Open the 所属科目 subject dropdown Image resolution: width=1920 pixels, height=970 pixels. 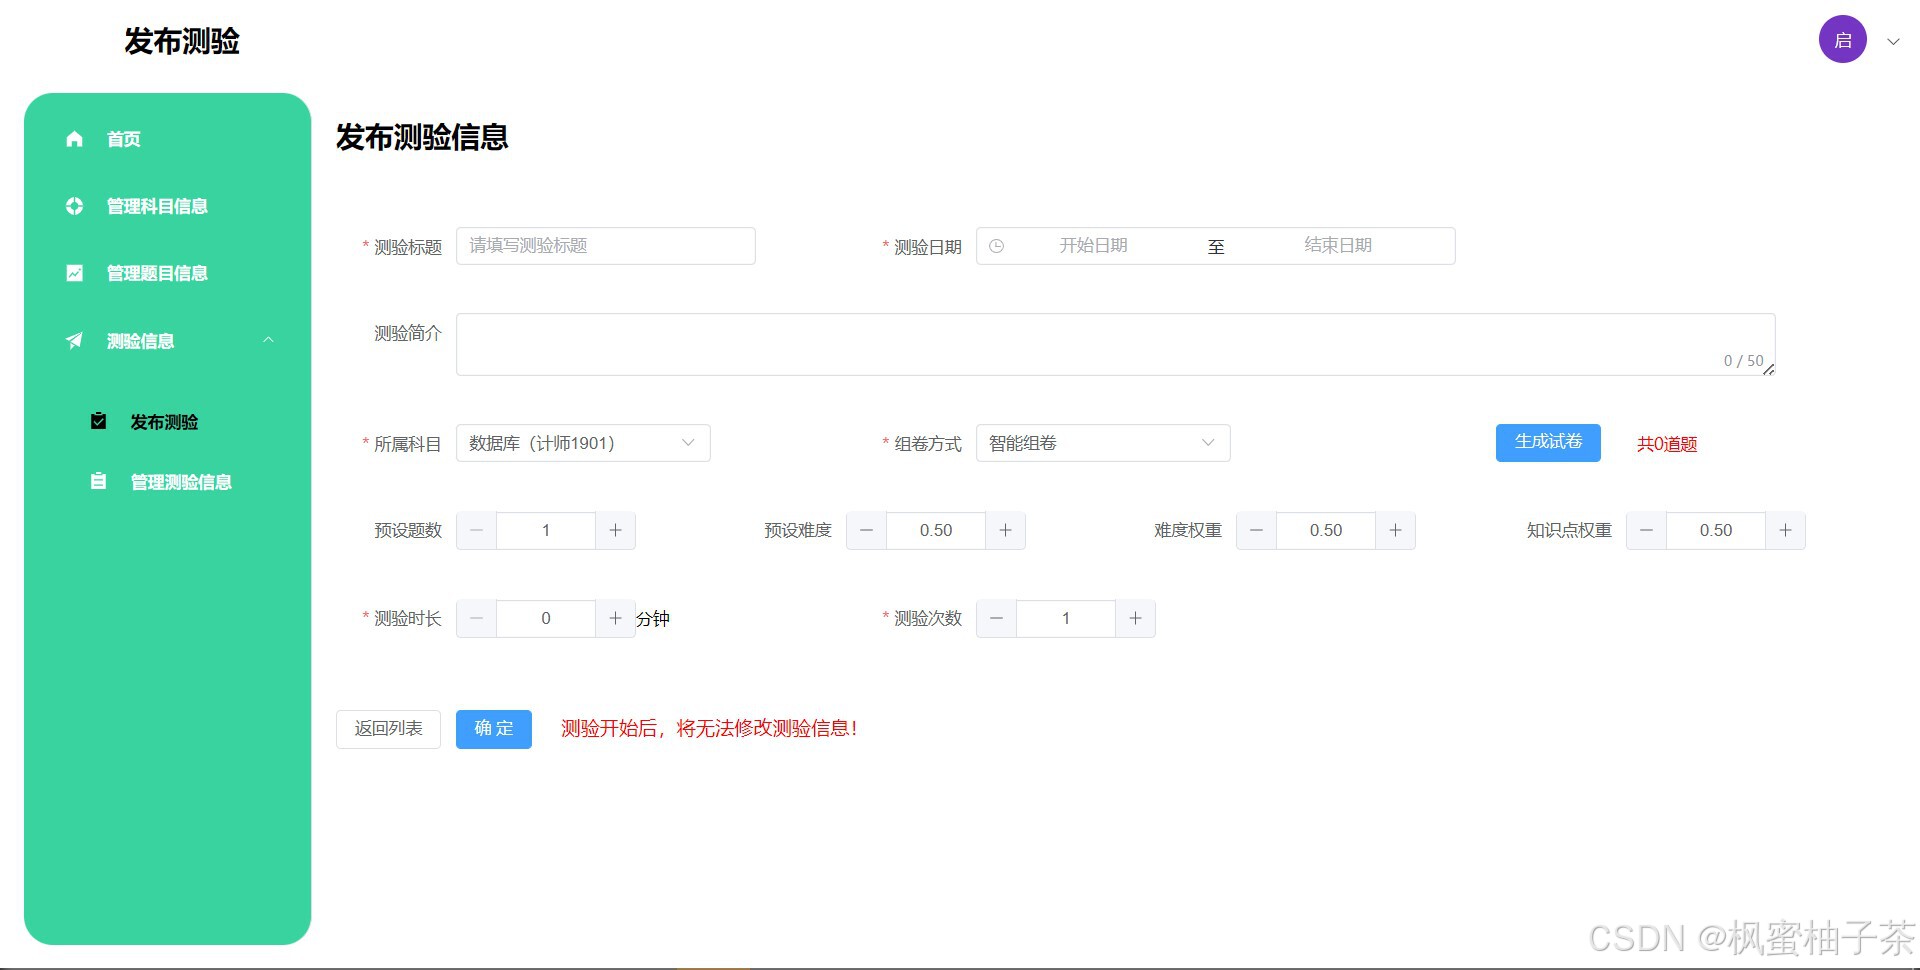[x=583, y=443]
